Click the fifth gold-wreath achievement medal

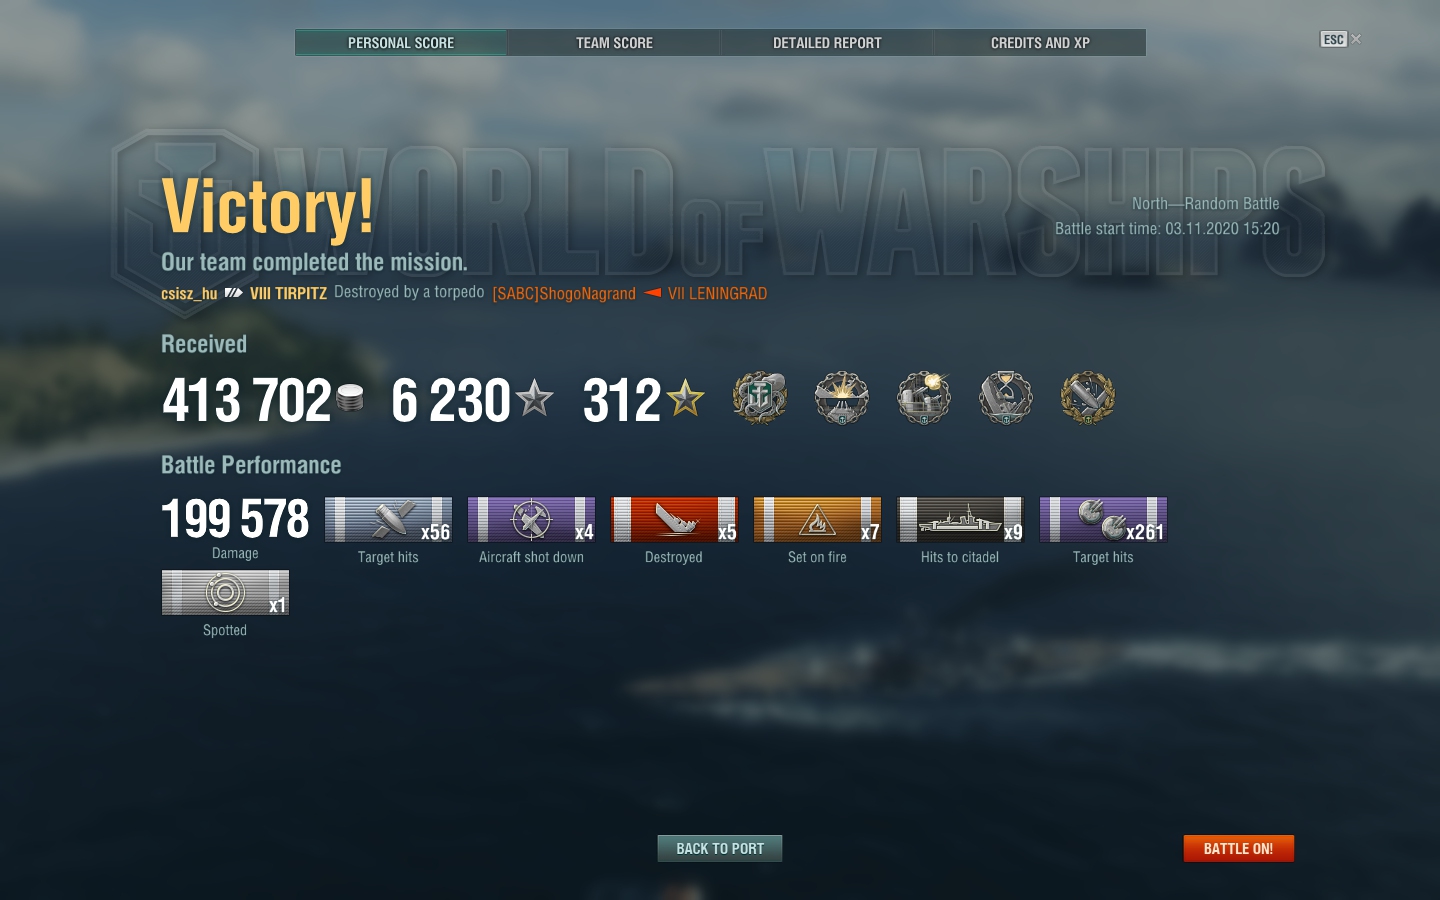click(1088, 398)
